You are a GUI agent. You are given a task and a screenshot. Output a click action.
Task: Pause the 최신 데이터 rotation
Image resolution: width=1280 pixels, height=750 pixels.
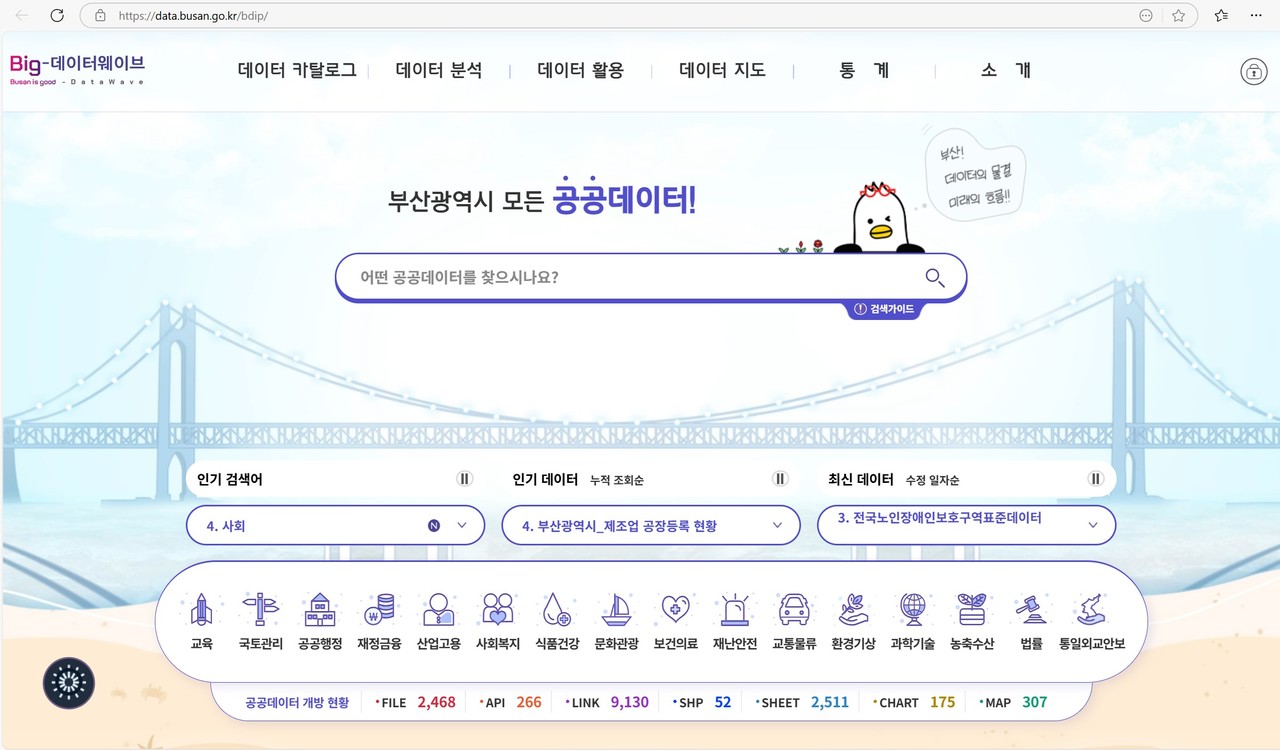click(1094, 479)
